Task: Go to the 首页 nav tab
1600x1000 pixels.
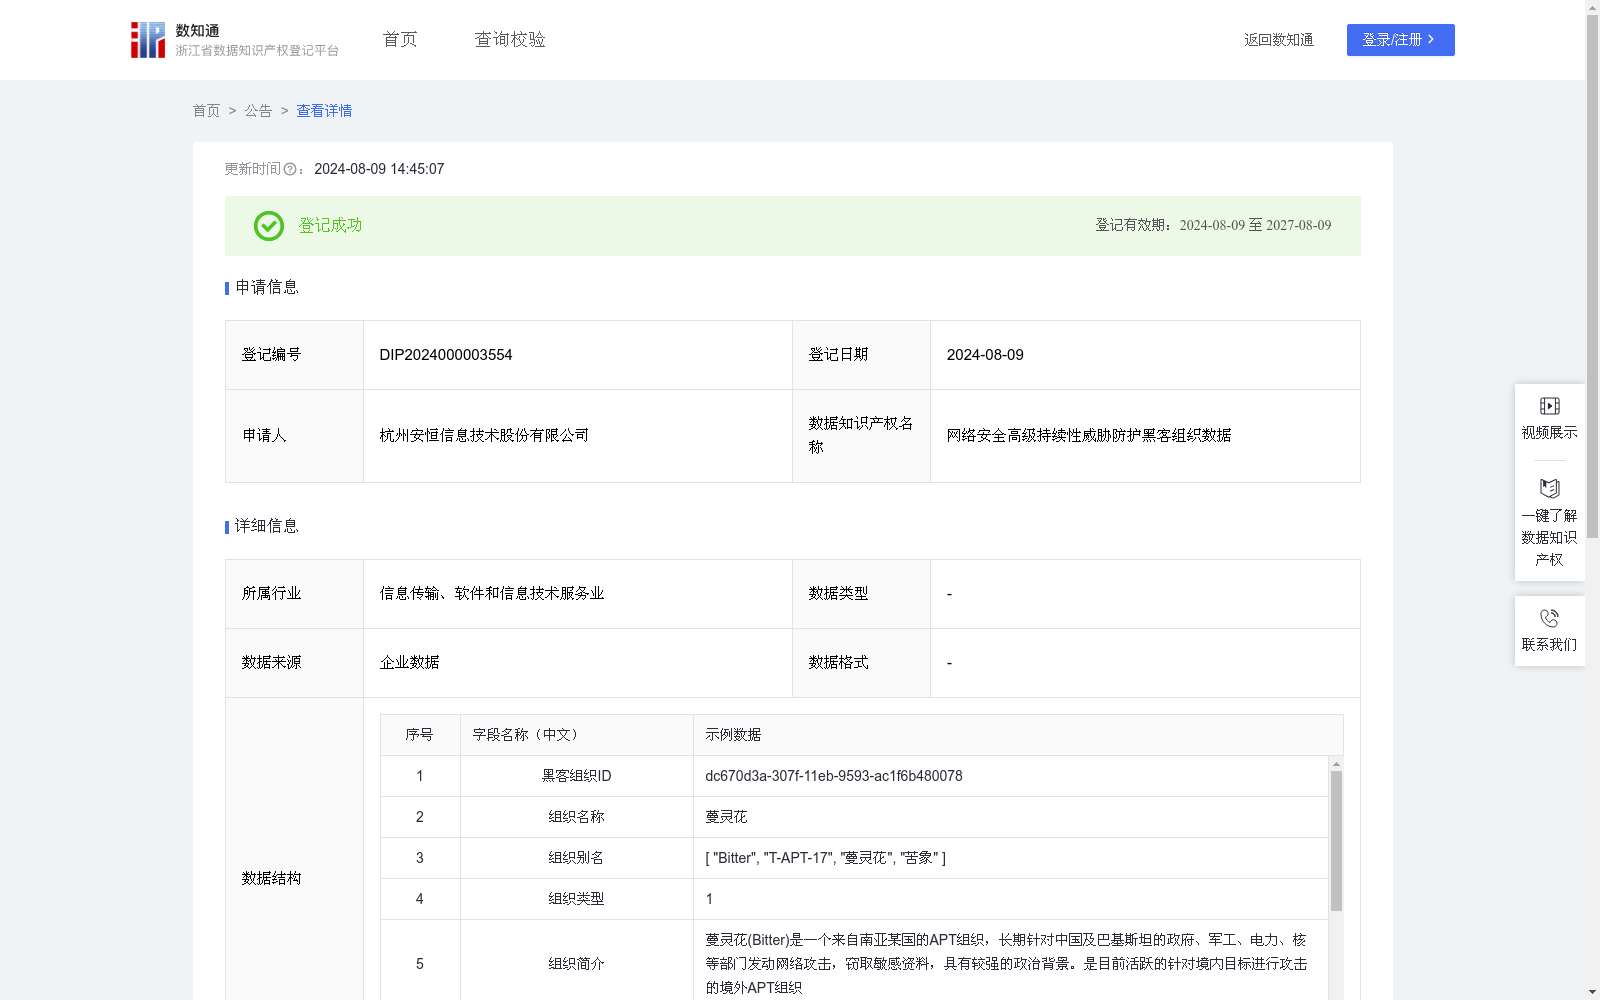Action: pos(400,40)
